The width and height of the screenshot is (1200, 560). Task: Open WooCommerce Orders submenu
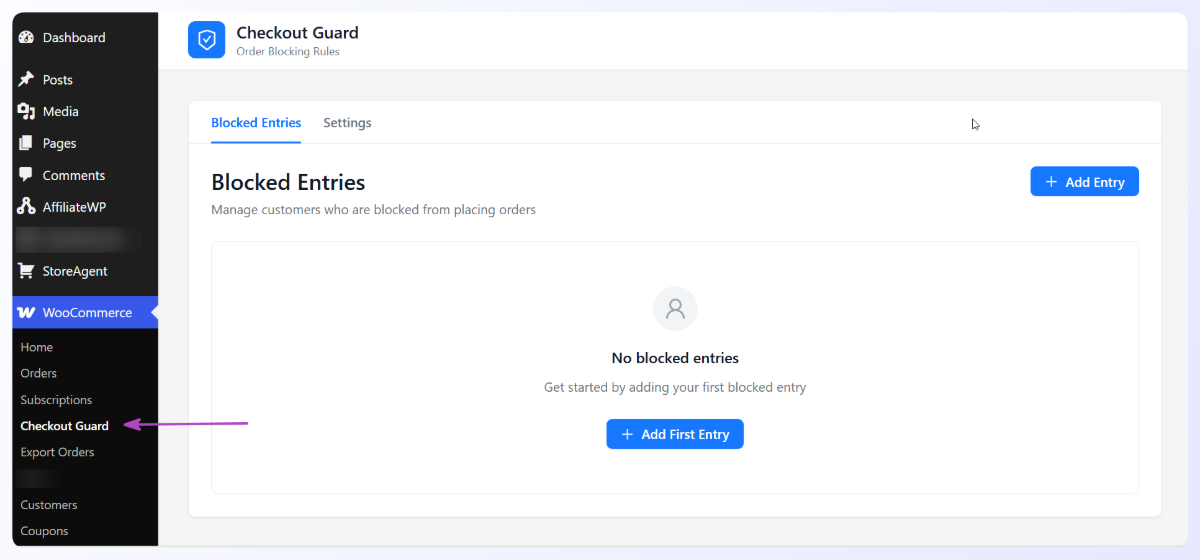39,373
